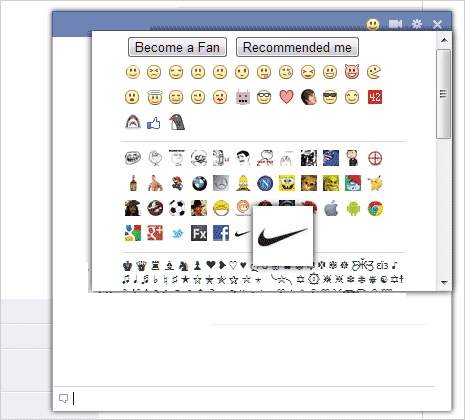Insert the small Nike swoosh icon
Screen dimensions: 465x420
pyautogui.click(x=243, y=234)
